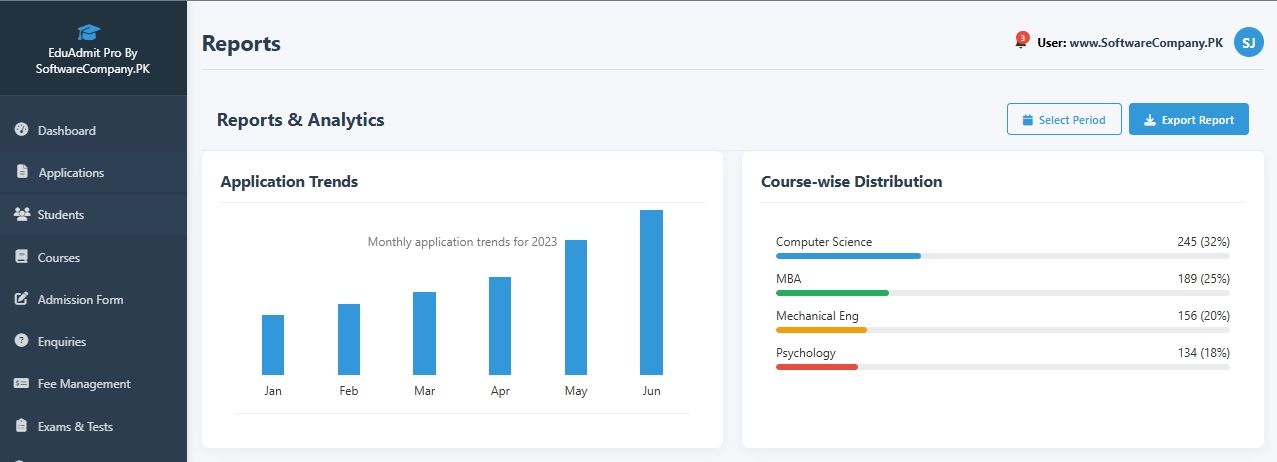This screenshot has width=1277, height=462.
Task: Click the "Reports & Analytics" heading
Action: click(x=300, y=120)
